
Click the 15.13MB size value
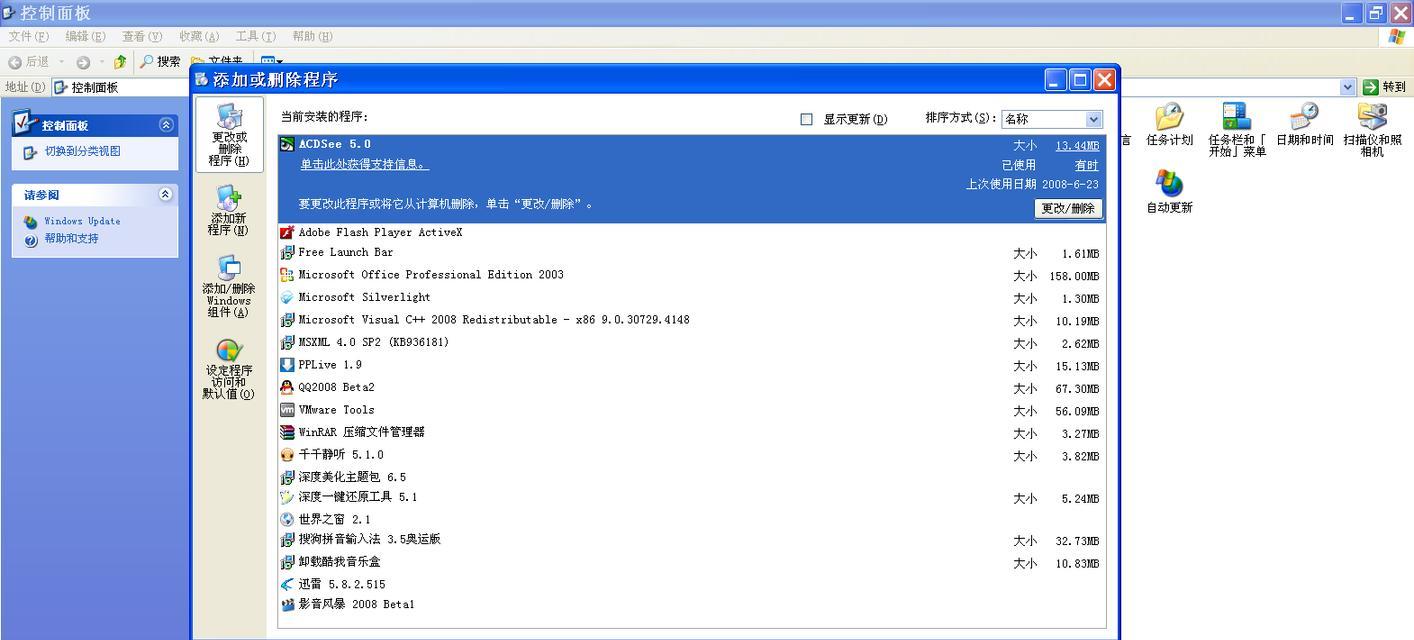tap(1077, 367)
